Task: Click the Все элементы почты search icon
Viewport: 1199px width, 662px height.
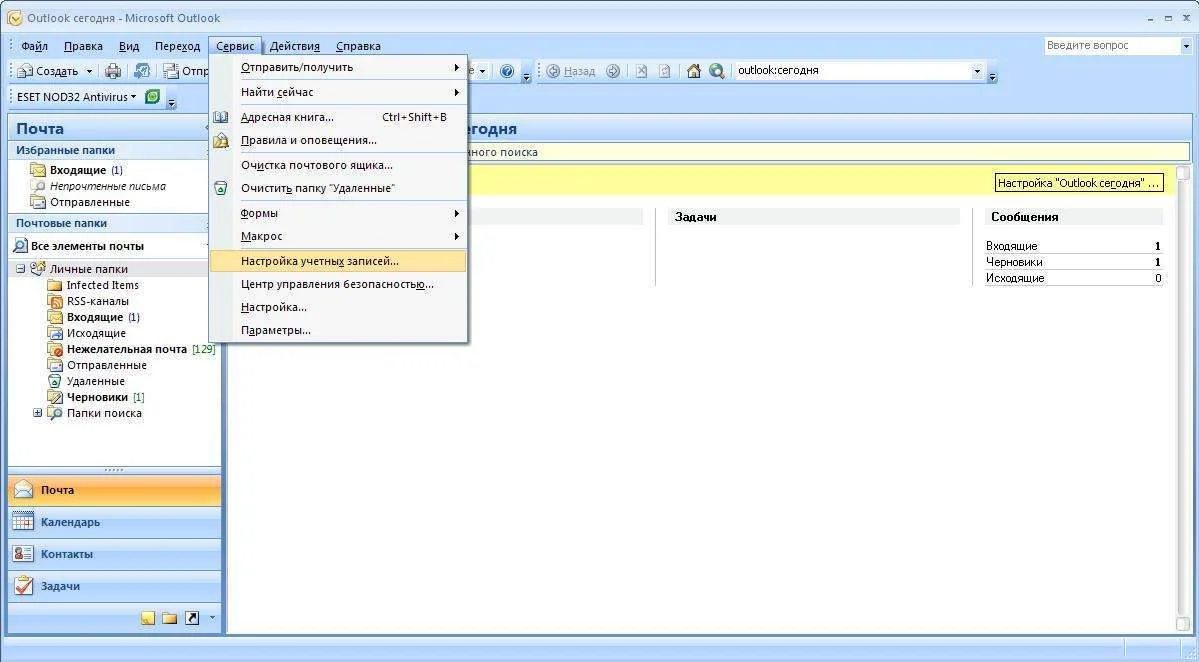Action: [21, 246]
